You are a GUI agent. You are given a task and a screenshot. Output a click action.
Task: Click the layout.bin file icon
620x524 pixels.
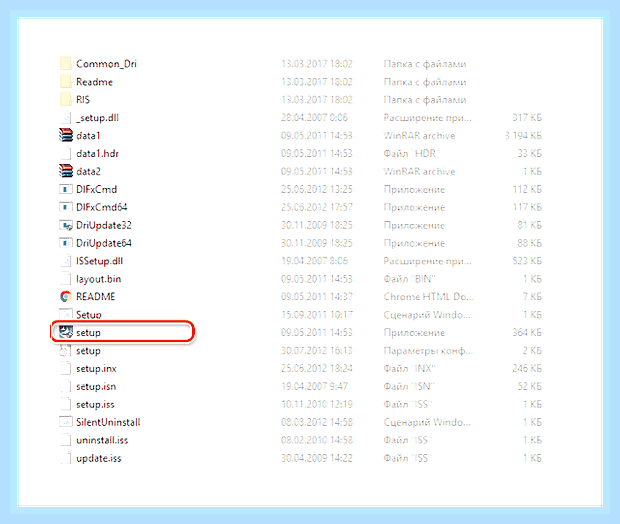66,279
